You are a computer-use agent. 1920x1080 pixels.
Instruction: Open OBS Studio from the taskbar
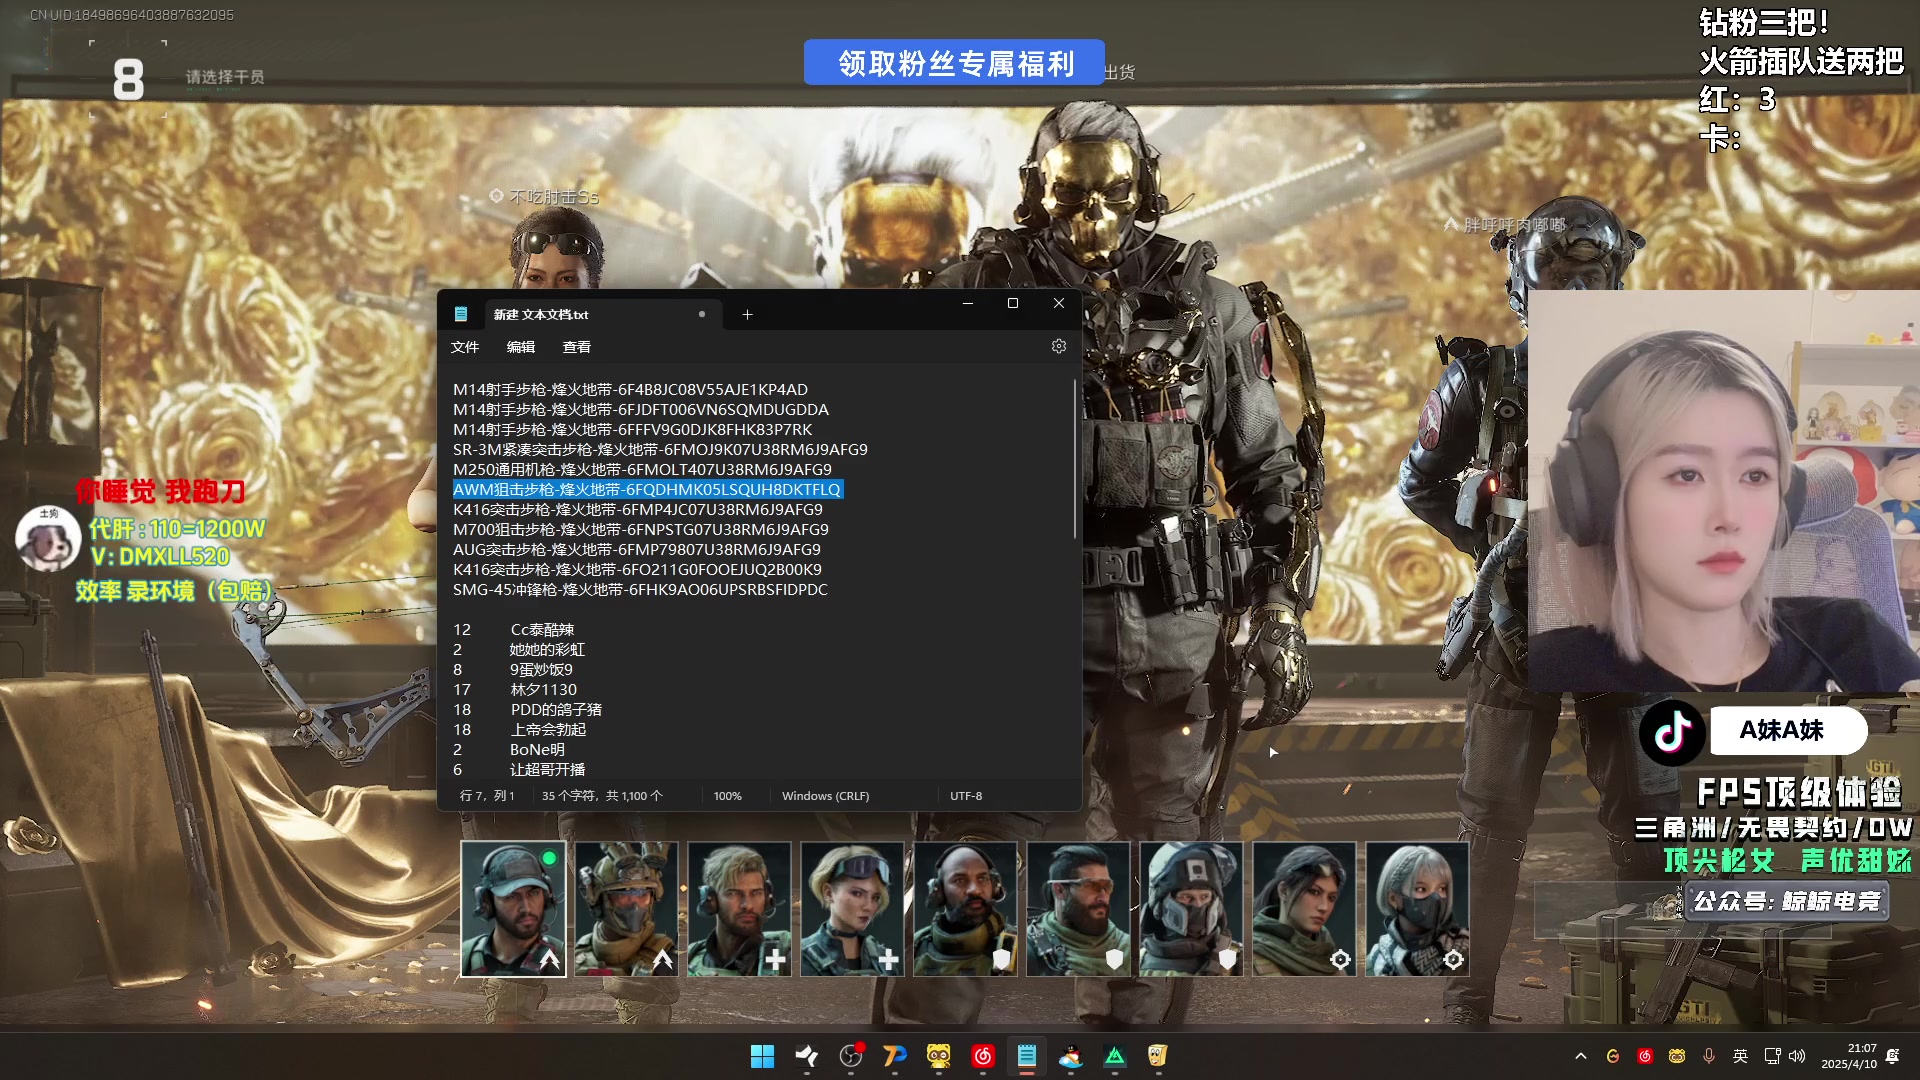[x=851, y=1056]
